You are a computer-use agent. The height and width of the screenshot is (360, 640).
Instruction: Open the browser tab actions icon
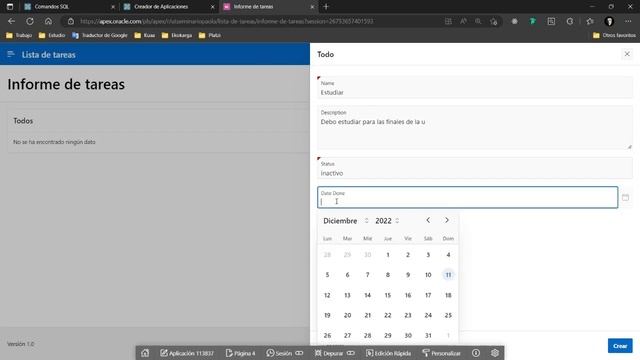[10, 7]
